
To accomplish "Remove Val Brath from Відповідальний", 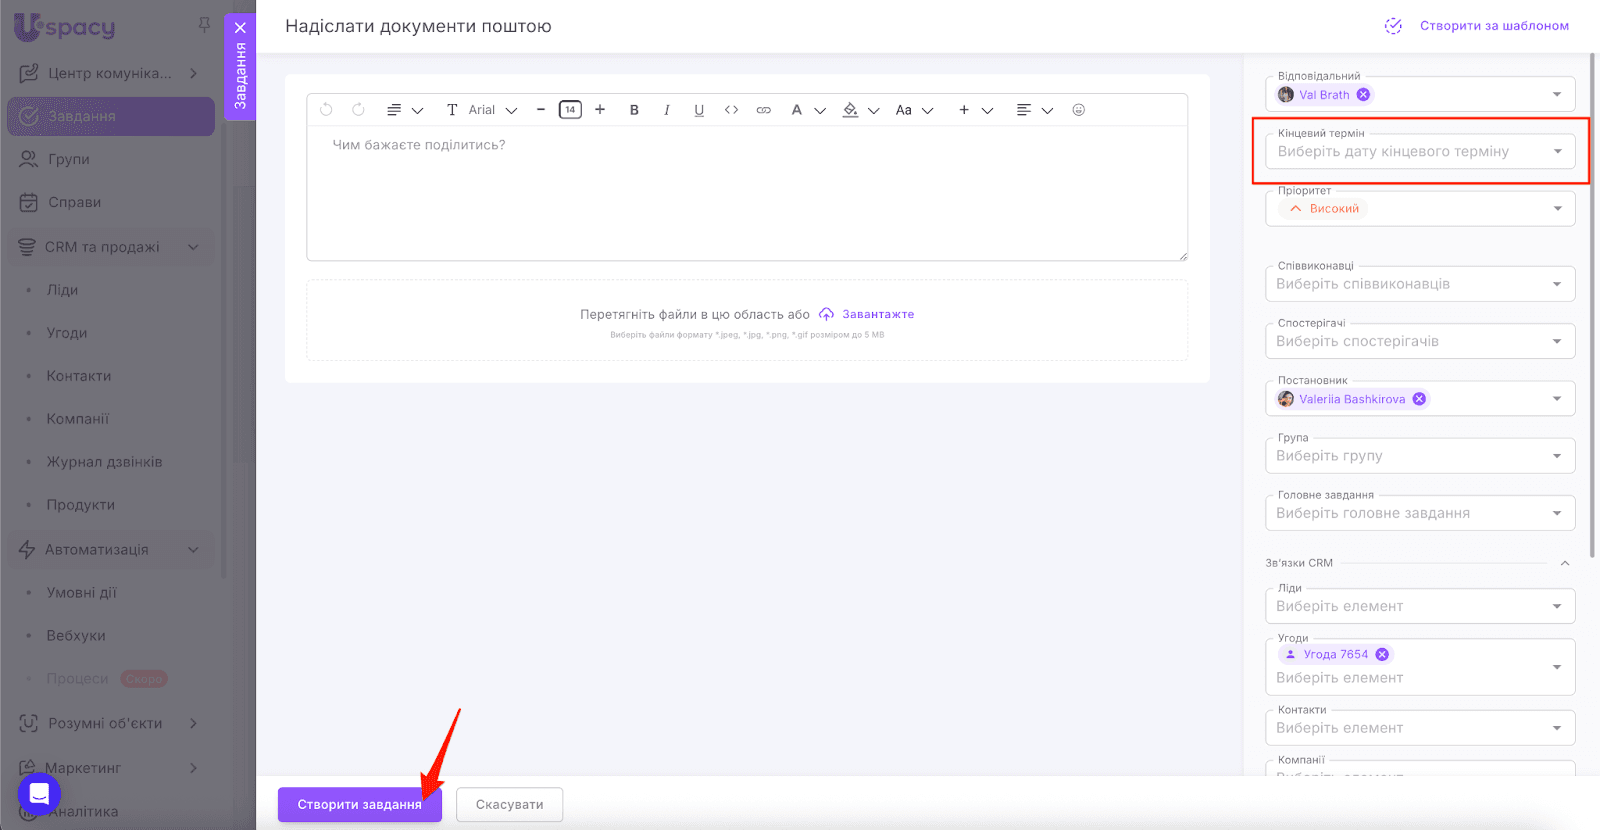I will [x=1363, y=94].
